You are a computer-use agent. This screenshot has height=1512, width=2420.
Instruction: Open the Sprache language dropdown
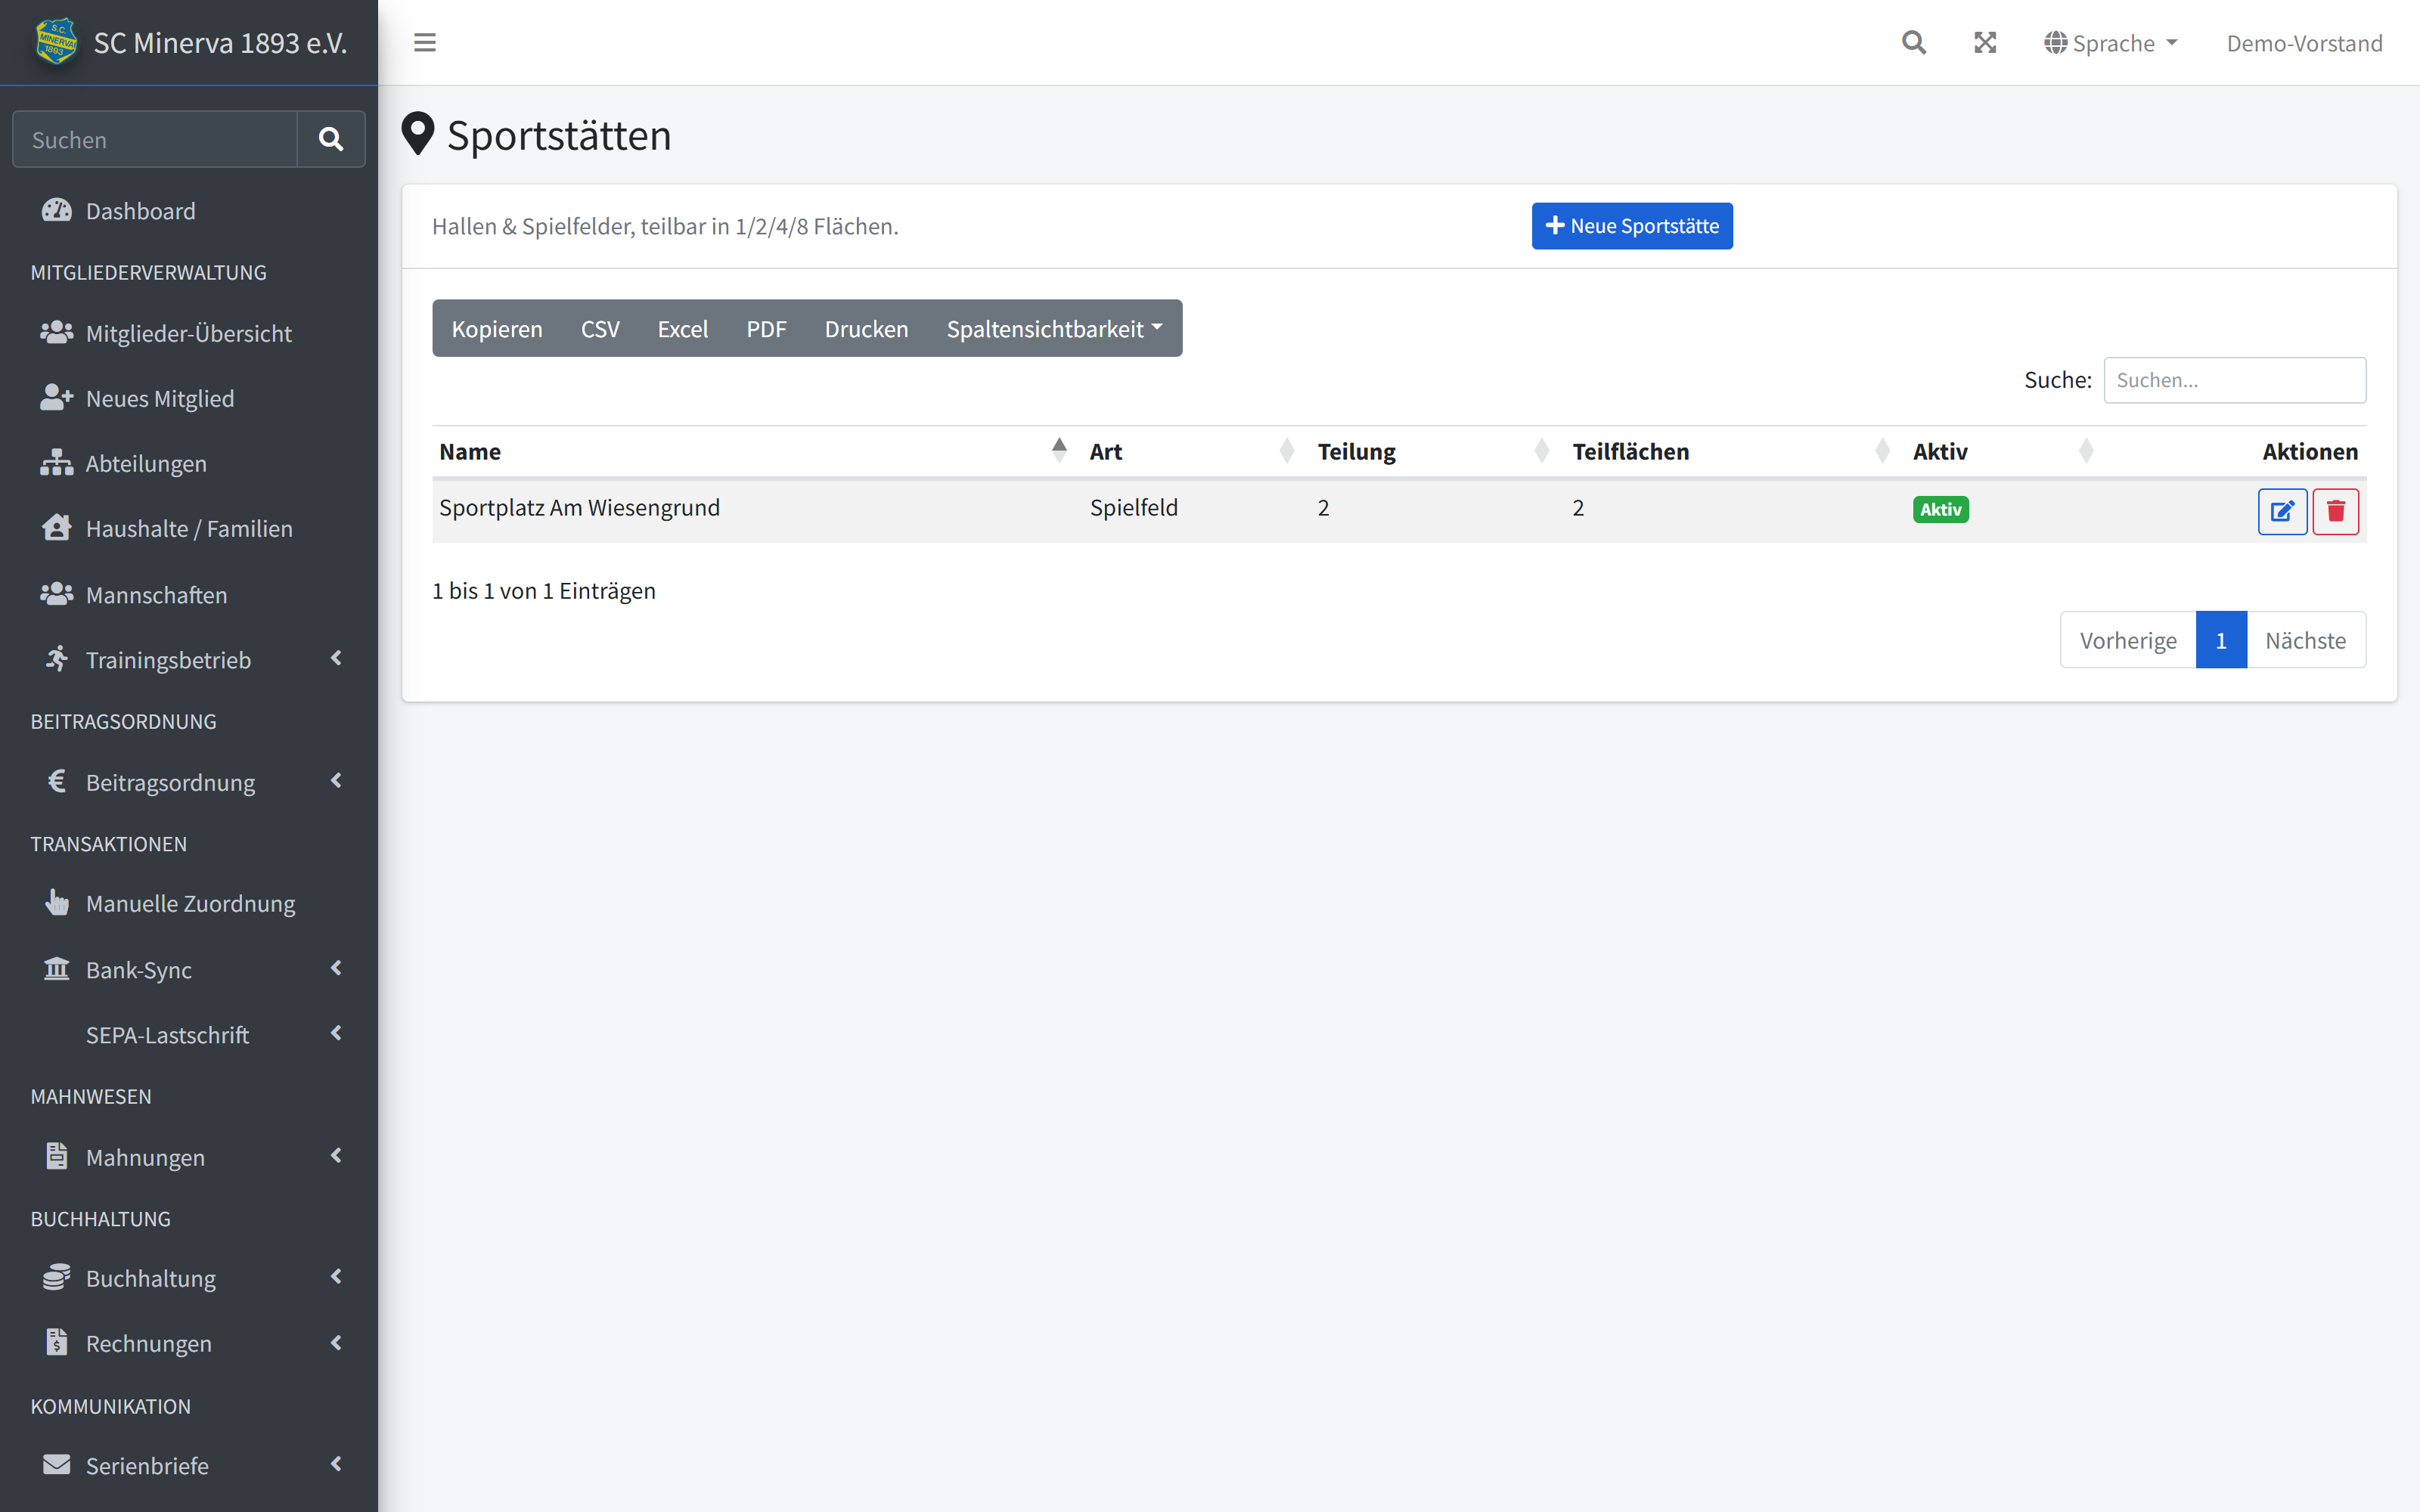coord(2111,43)
